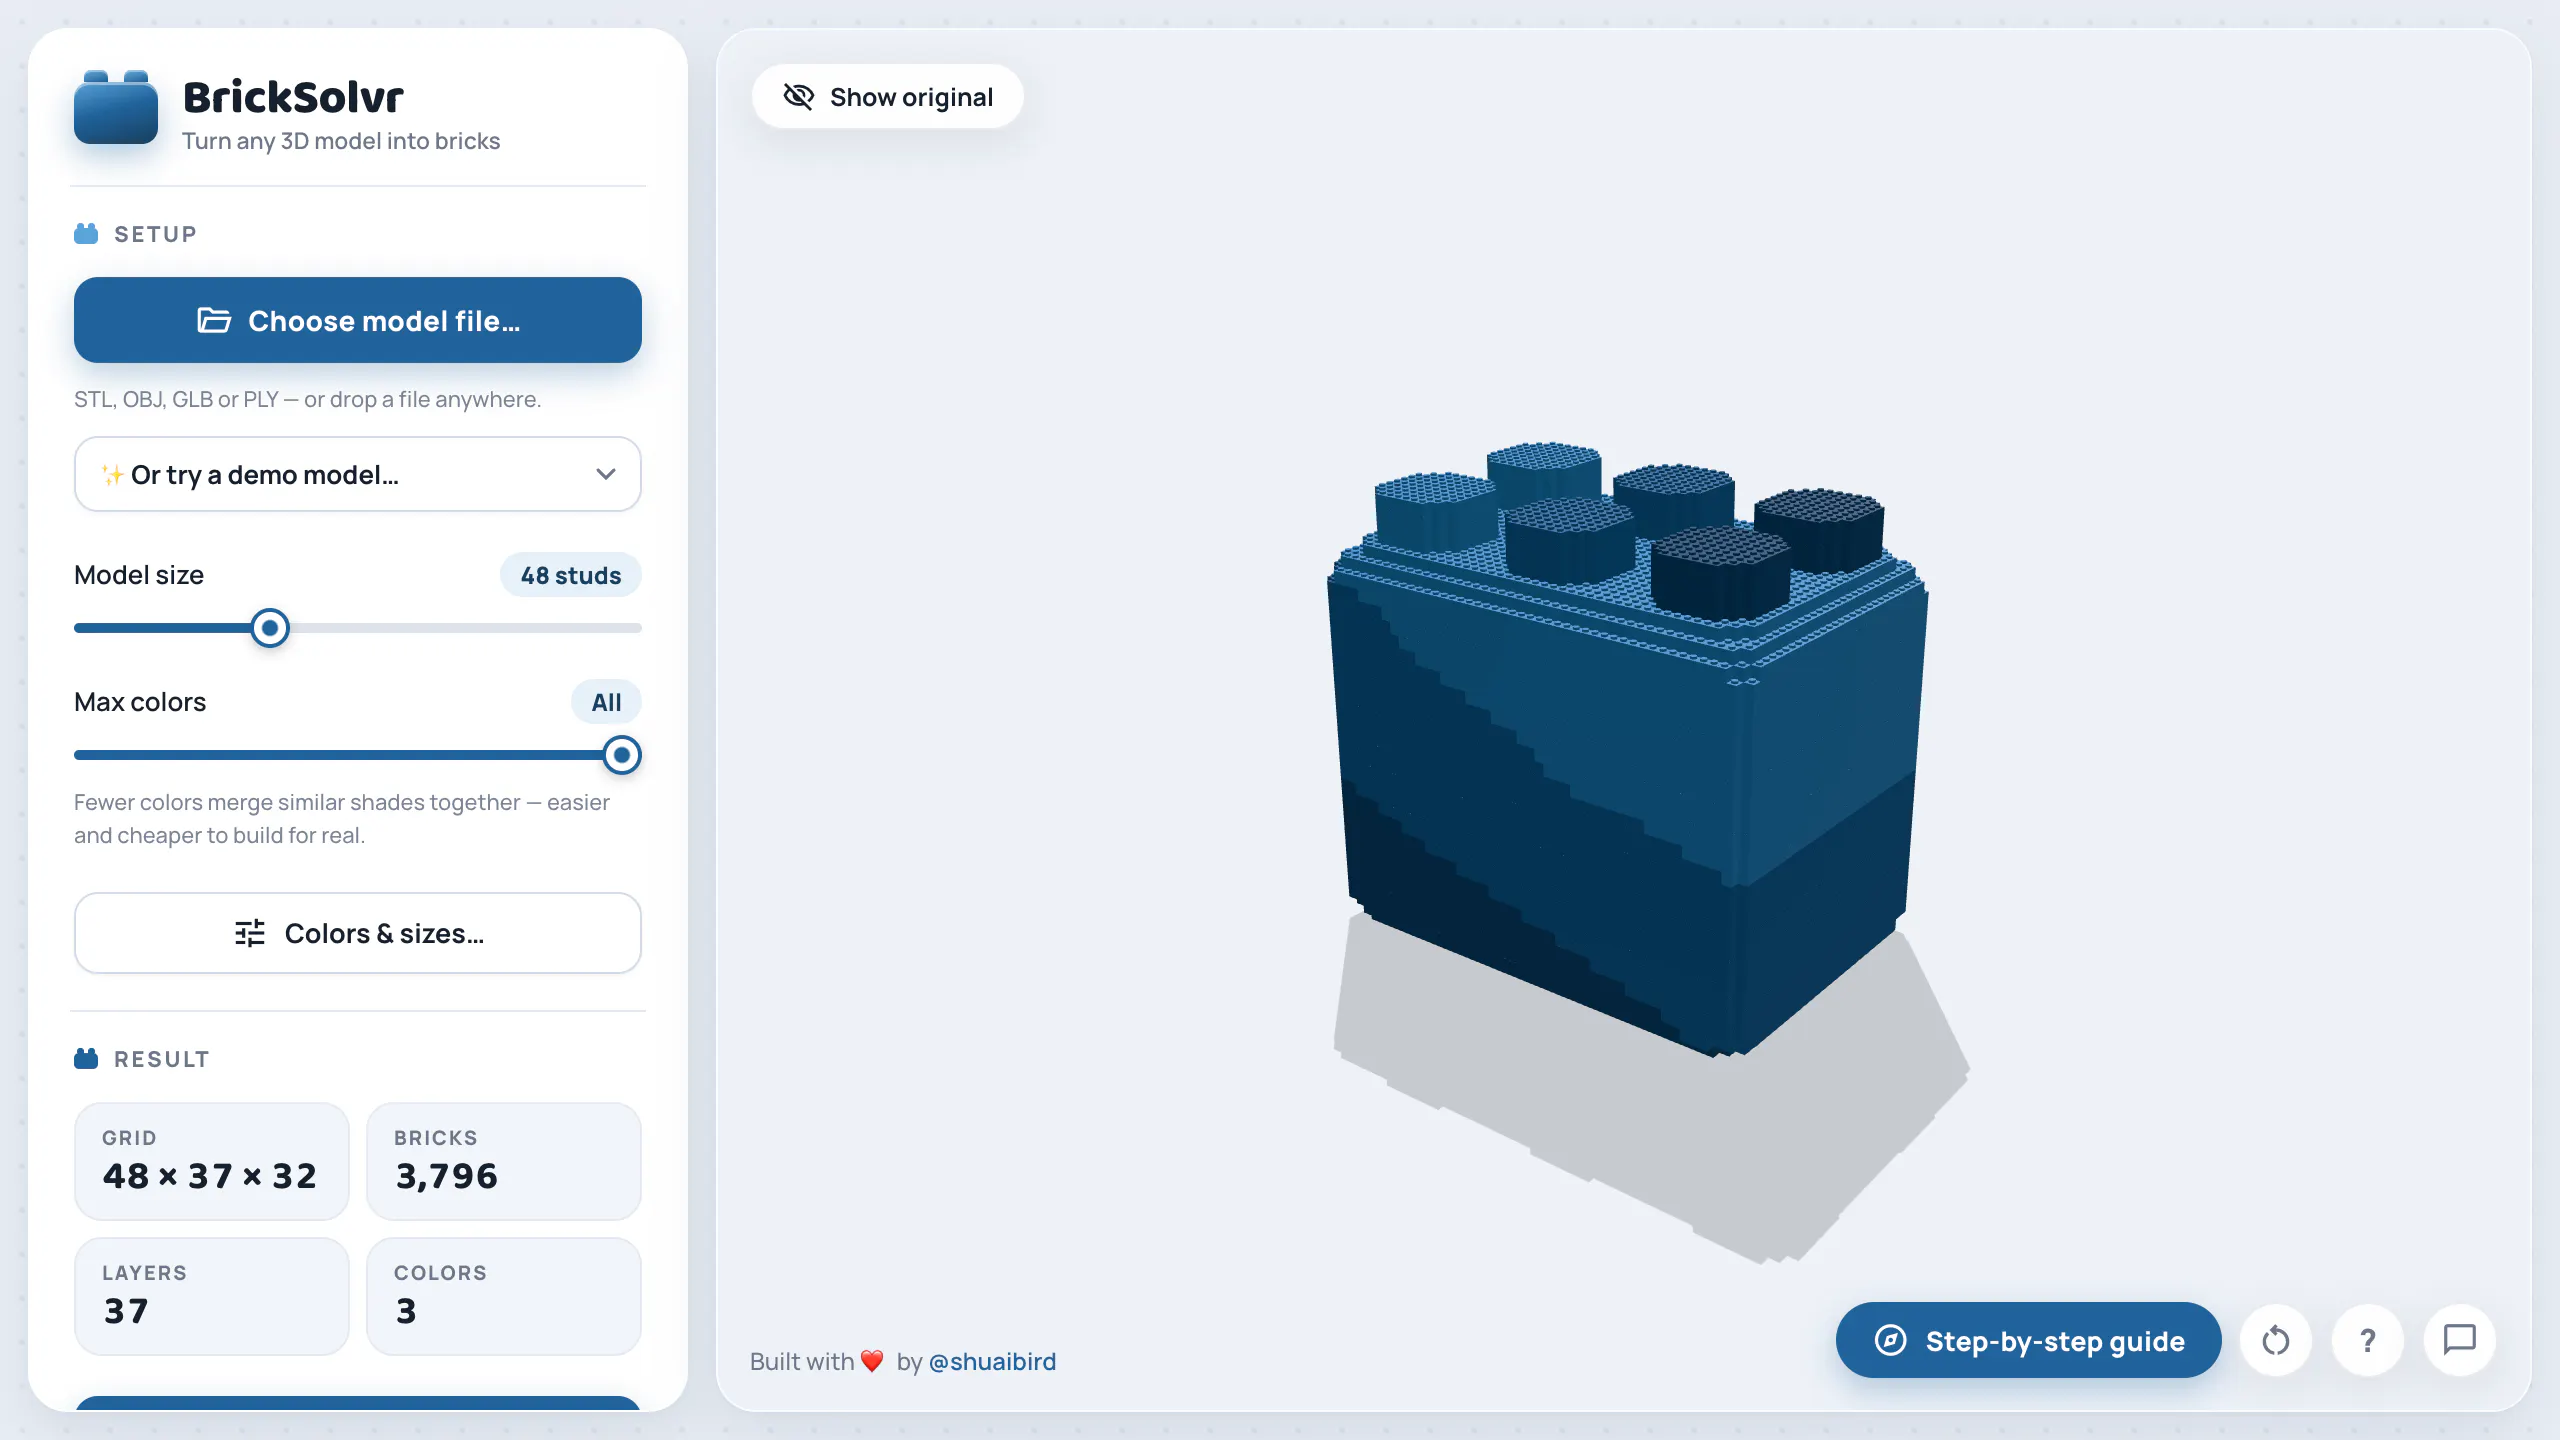Click the Choose model file button
The width and height of the screenshot is (2560, 1440).
coord(358,320)
